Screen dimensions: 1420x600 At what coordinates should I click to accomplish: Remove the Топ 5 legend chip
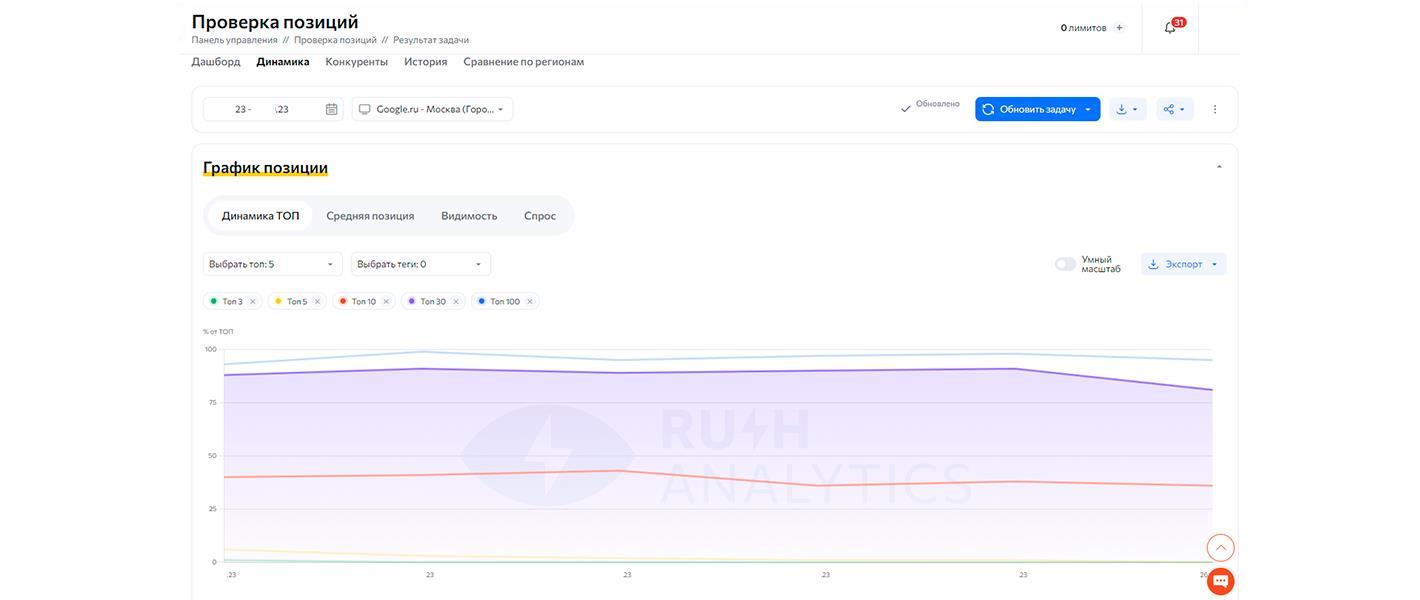317,301
